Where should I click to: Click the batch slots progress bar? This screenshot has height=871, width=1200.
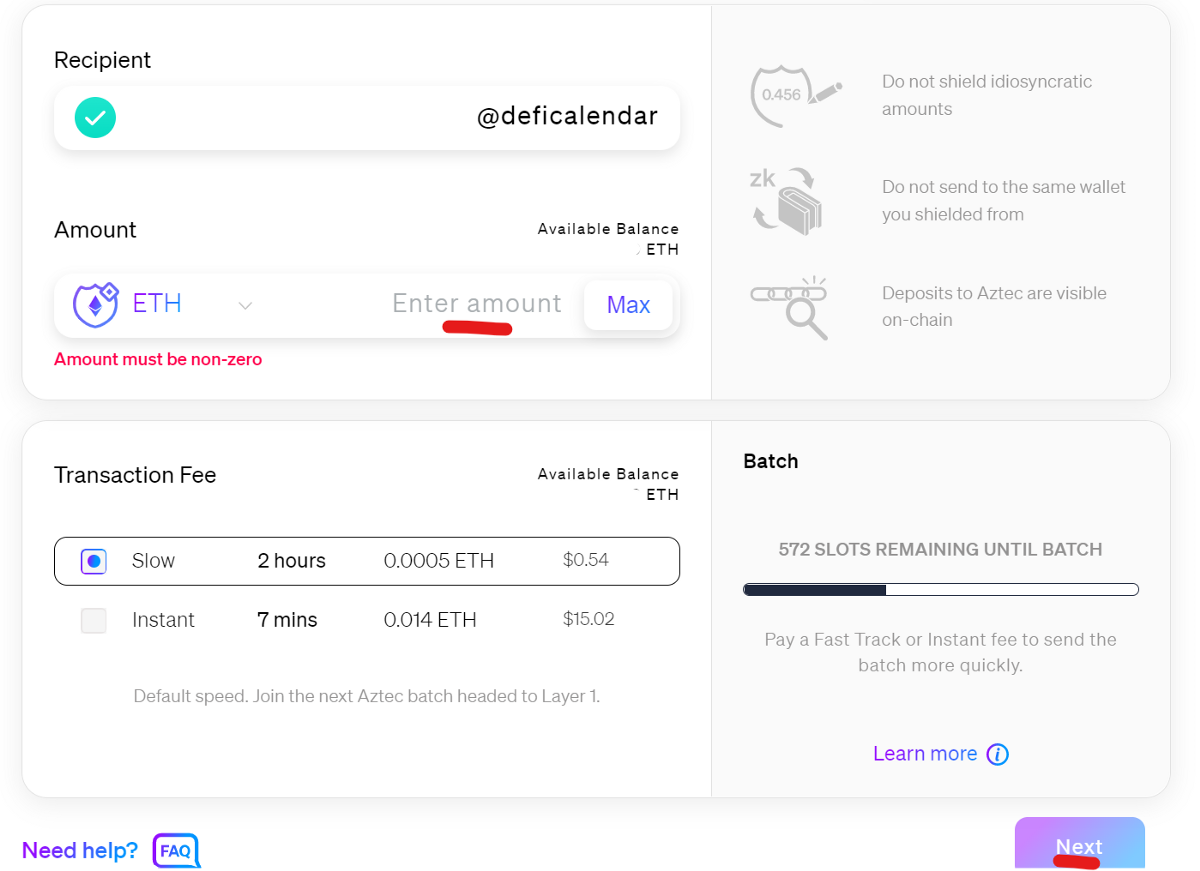[940, 589]
